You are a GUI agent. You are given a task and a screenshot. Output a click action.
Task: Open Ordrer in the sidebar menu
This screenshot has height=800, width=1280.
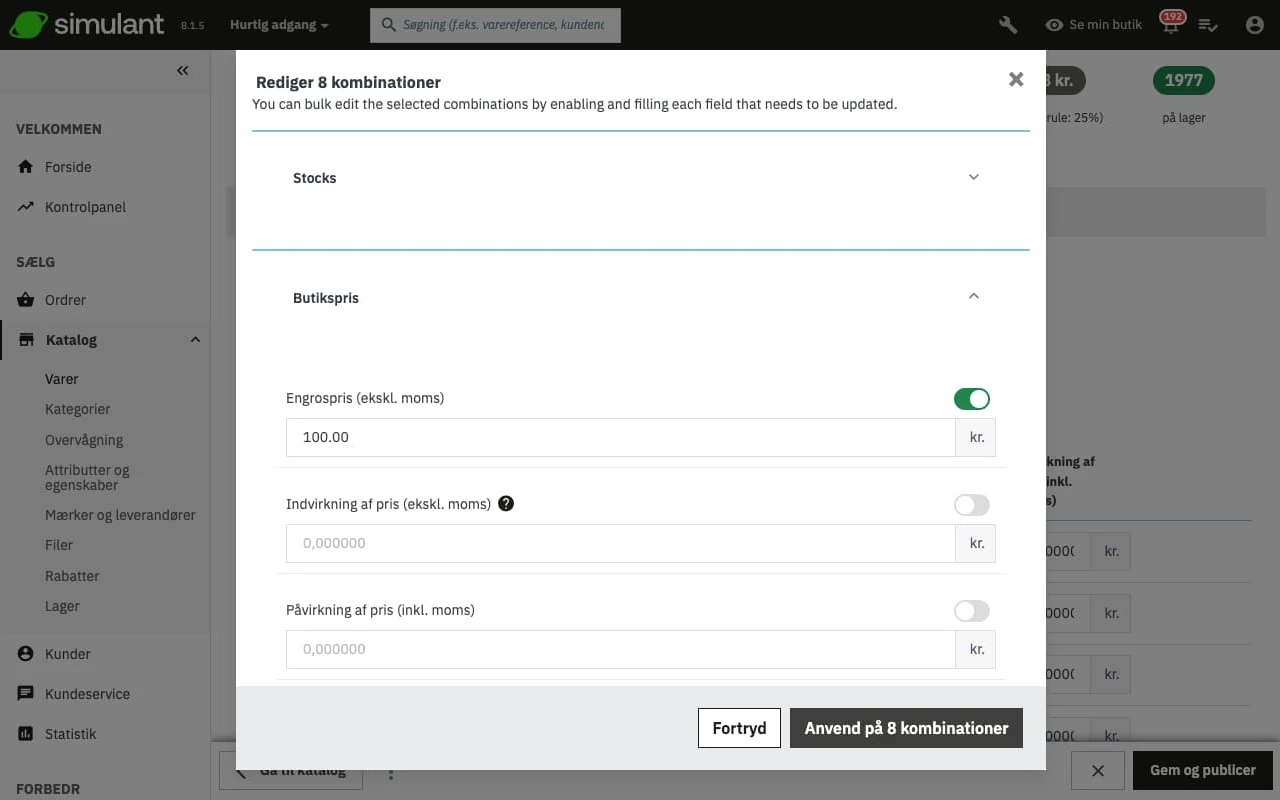(65, 300)
